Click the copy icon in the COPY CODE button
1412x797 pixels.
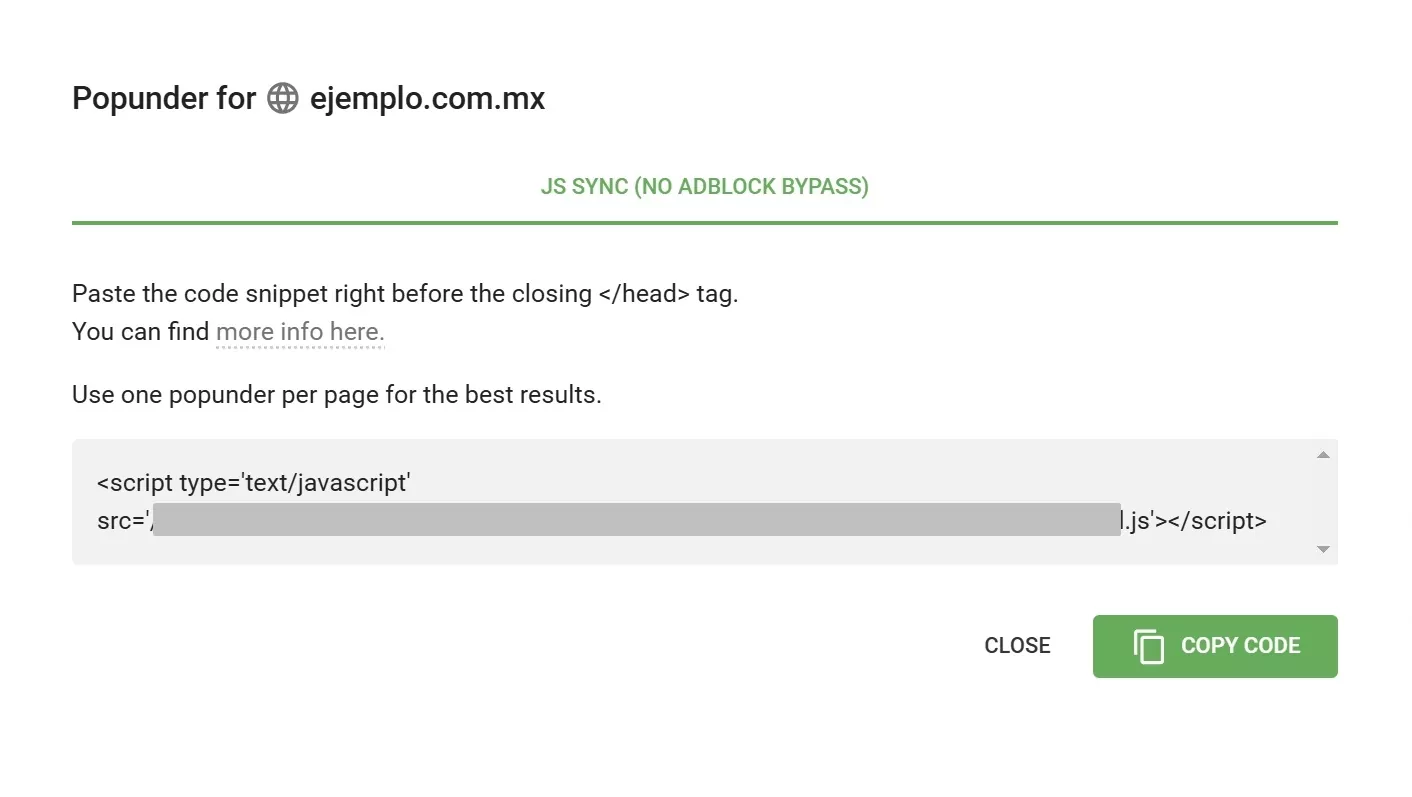(x=1149, y=646)
